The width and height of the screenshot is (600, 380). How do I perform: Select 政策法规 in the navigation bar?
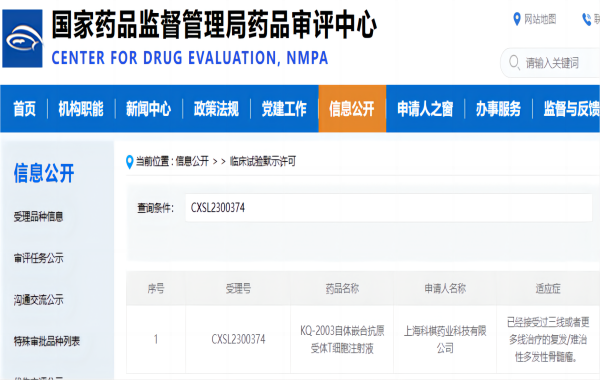pyautogui.click(x=216, y=109)
